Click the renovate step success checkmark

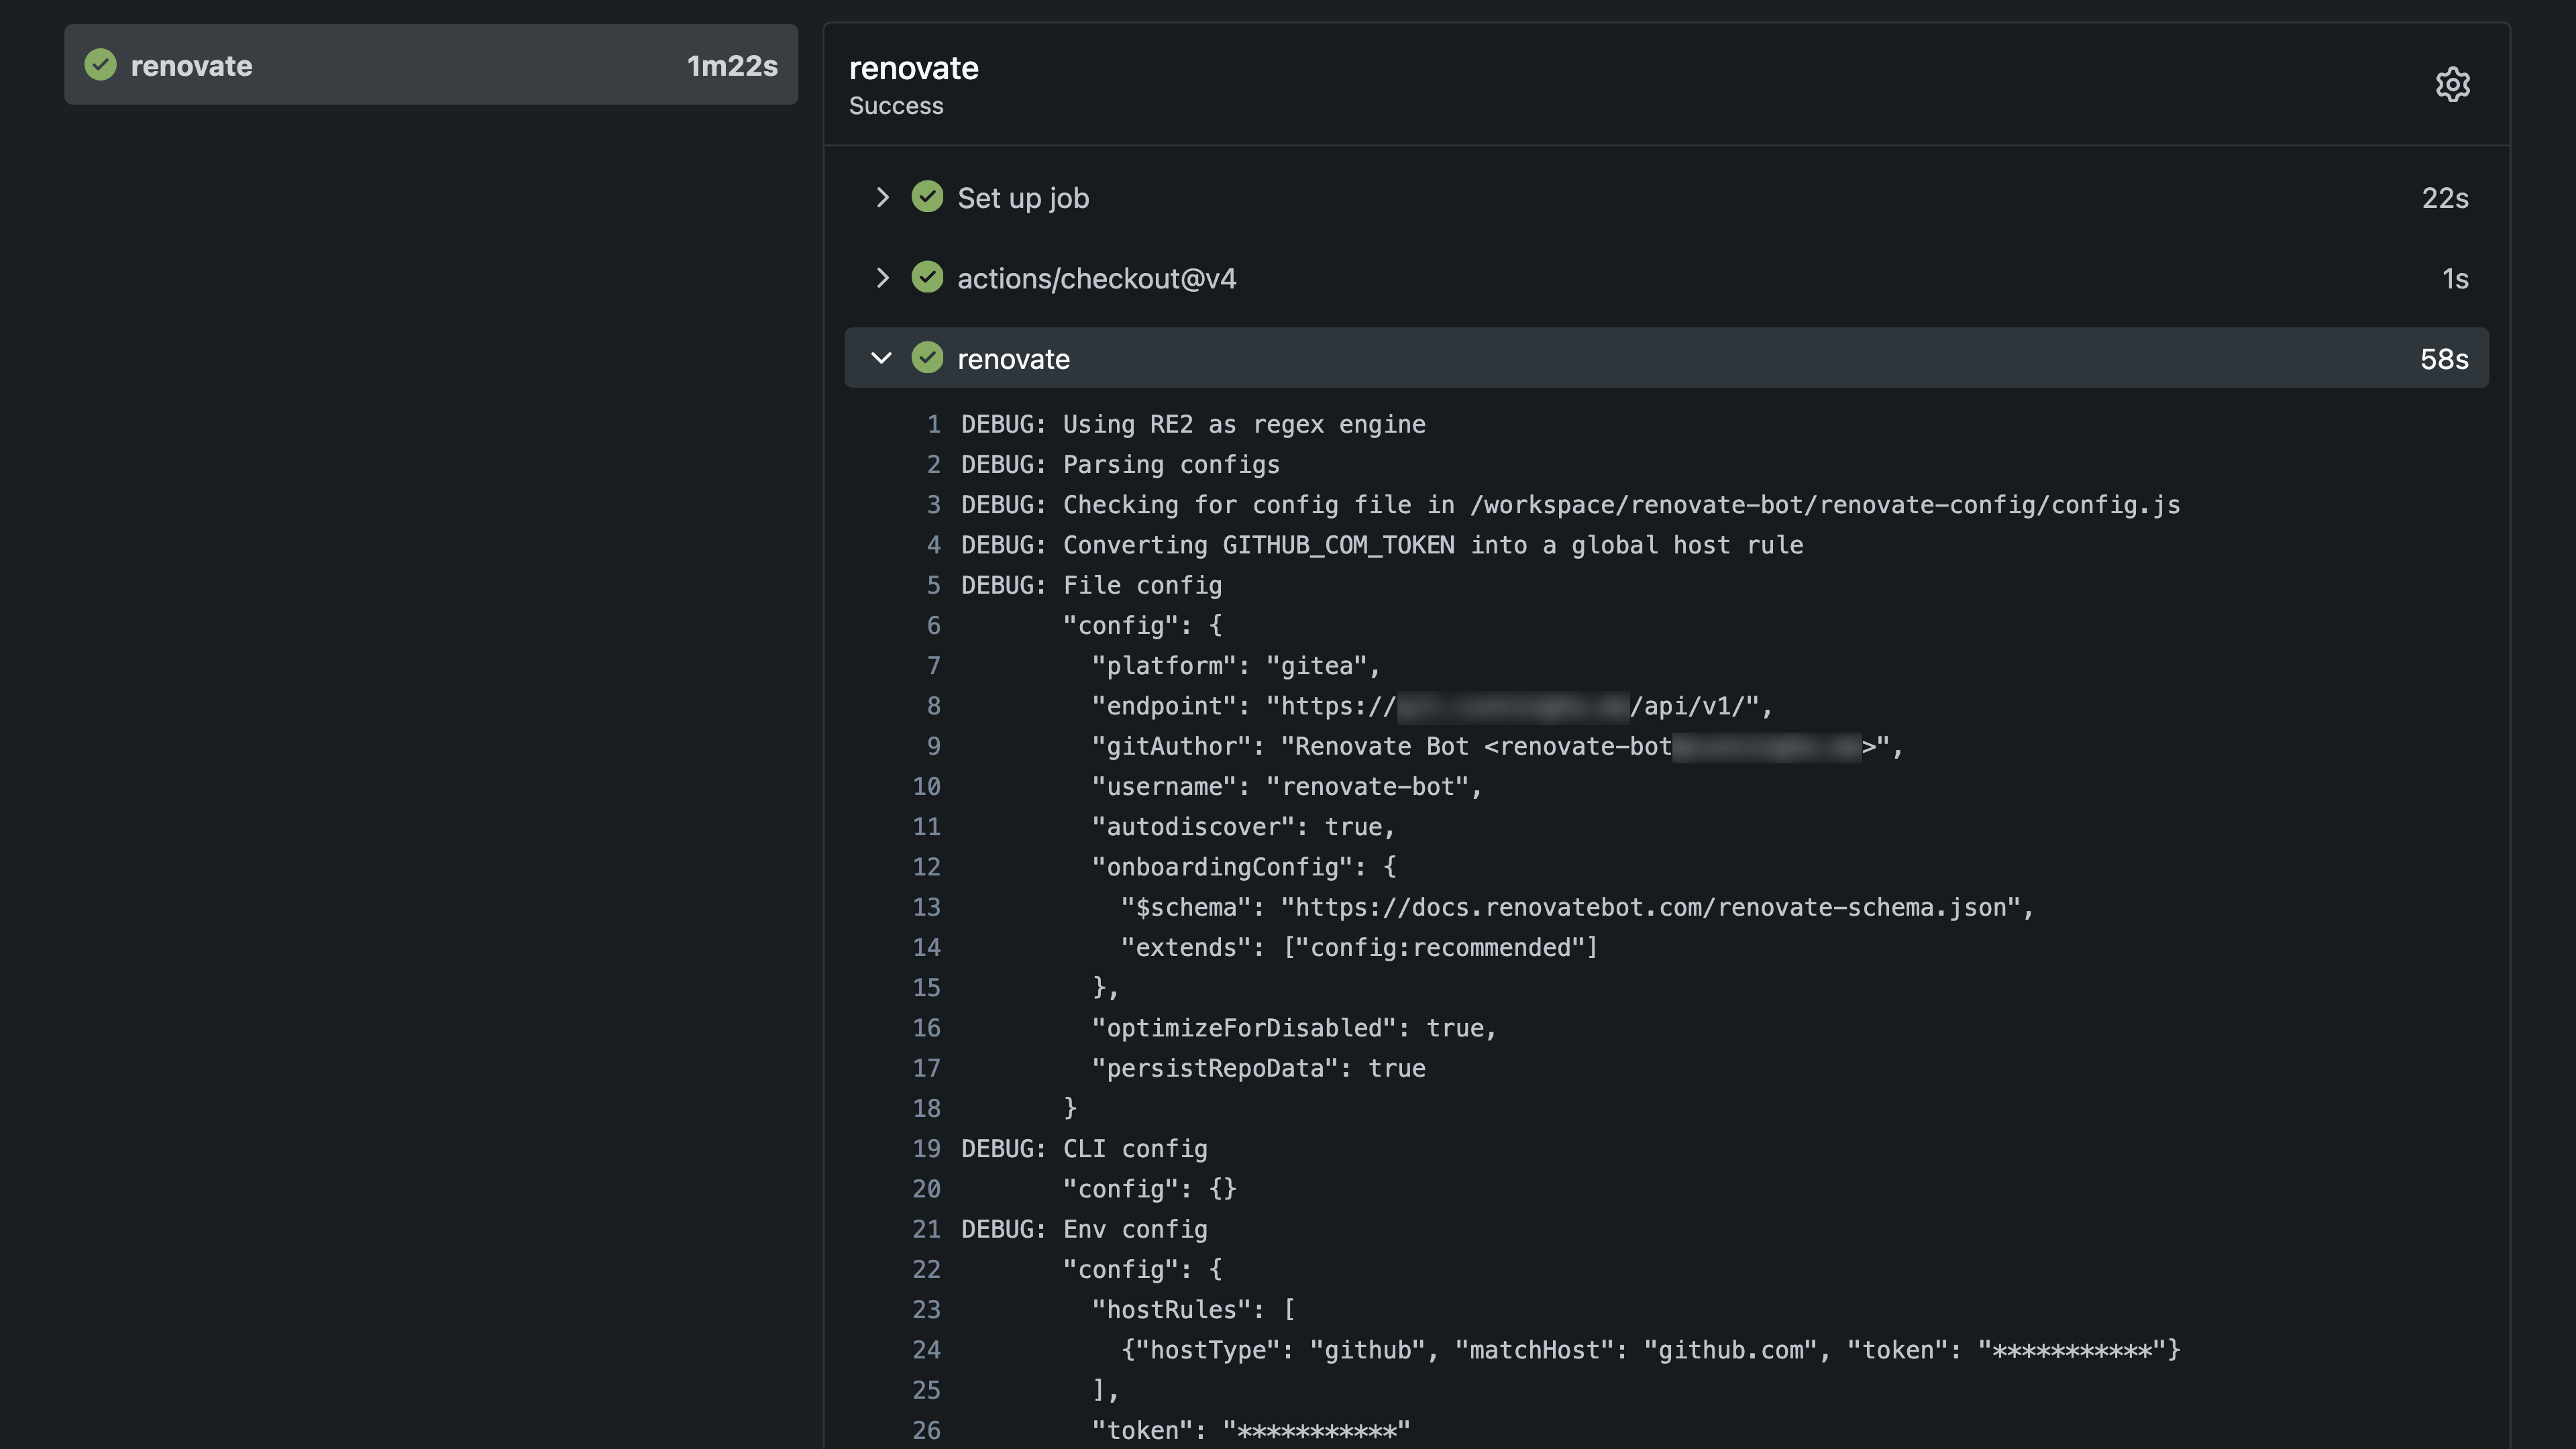927,358
